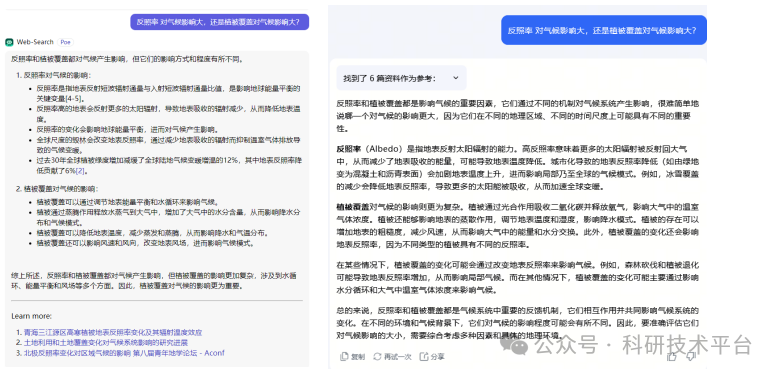Open citation [2] after 低贡献了6%
Image resolution: width=777 pixels, height=375 pixels.
pyautogui.click(x=80, y=171)
